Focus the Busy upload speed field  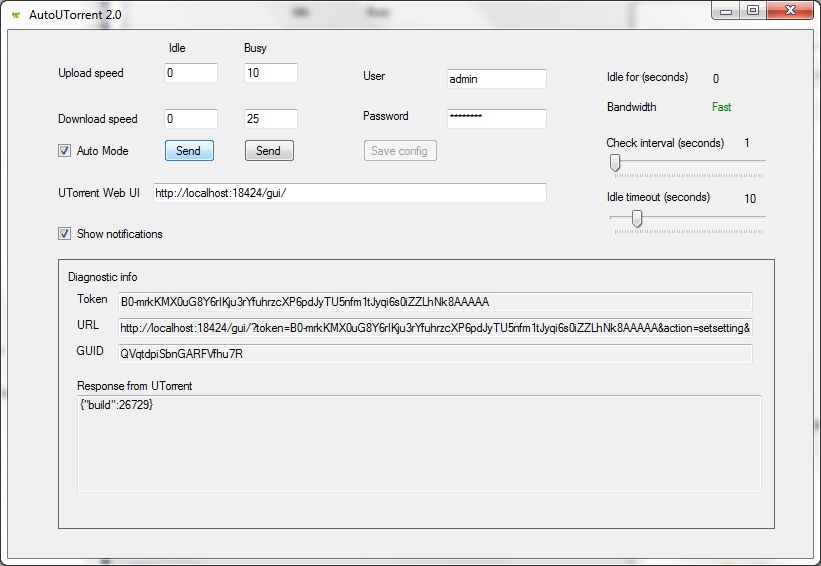(271, 73)
